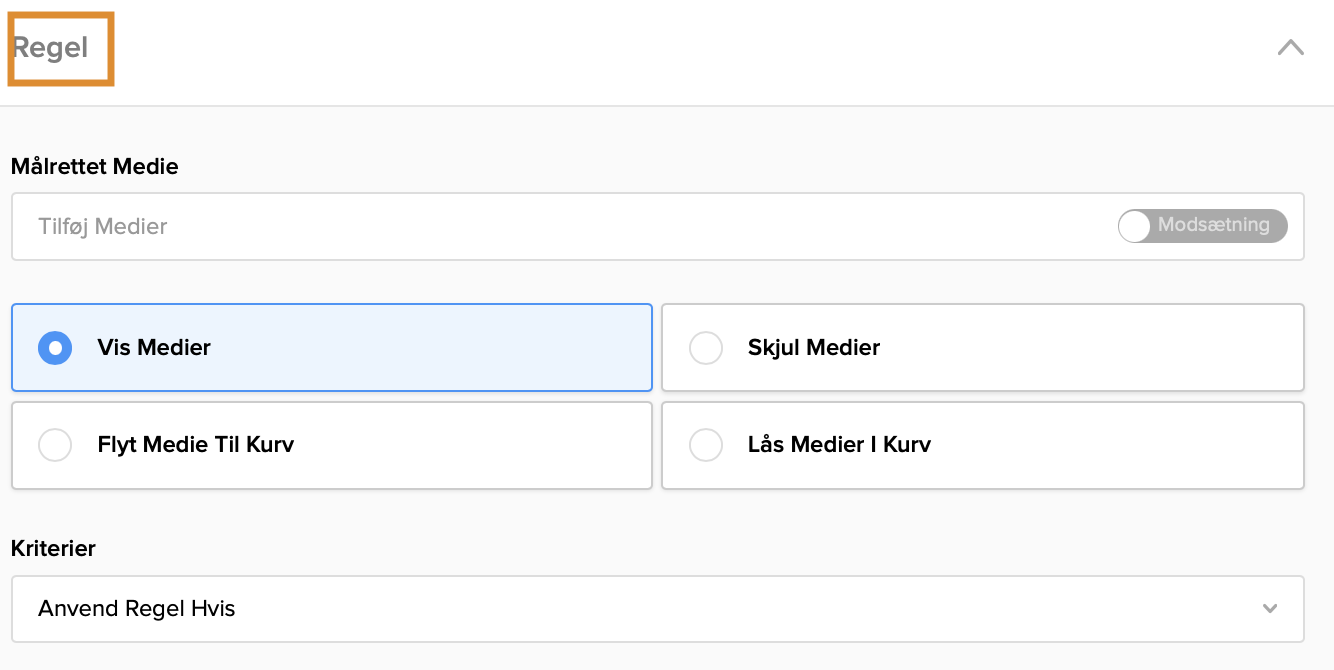Click the Modsætning switch's white knob

(x=1135, y=226)
